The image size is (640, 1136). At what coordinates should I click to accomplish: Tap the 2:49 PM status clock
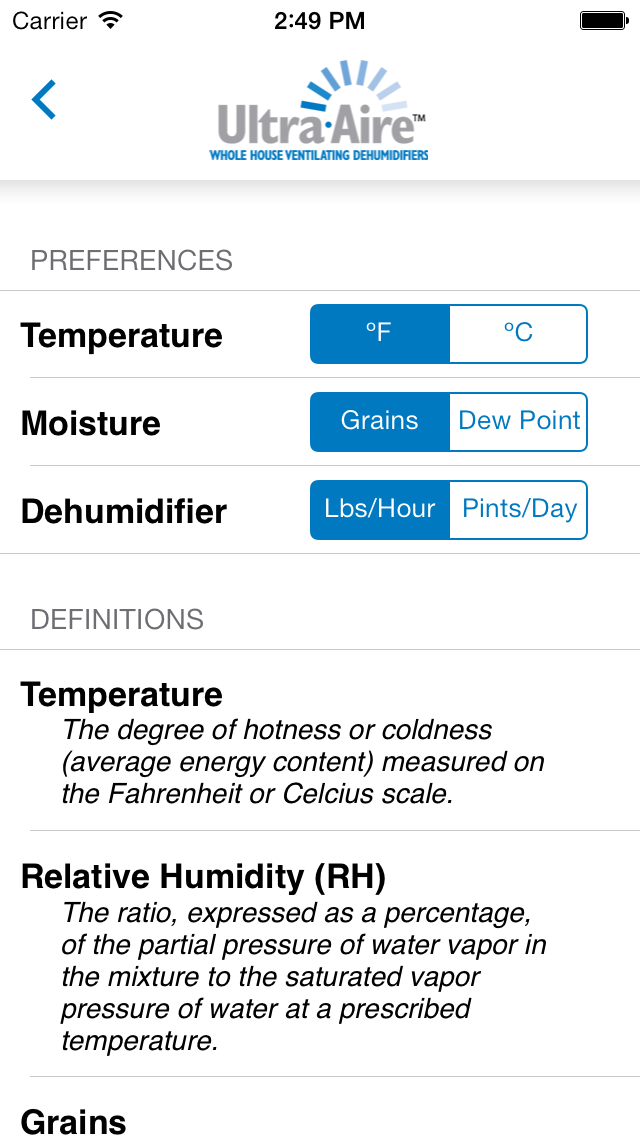320,21
